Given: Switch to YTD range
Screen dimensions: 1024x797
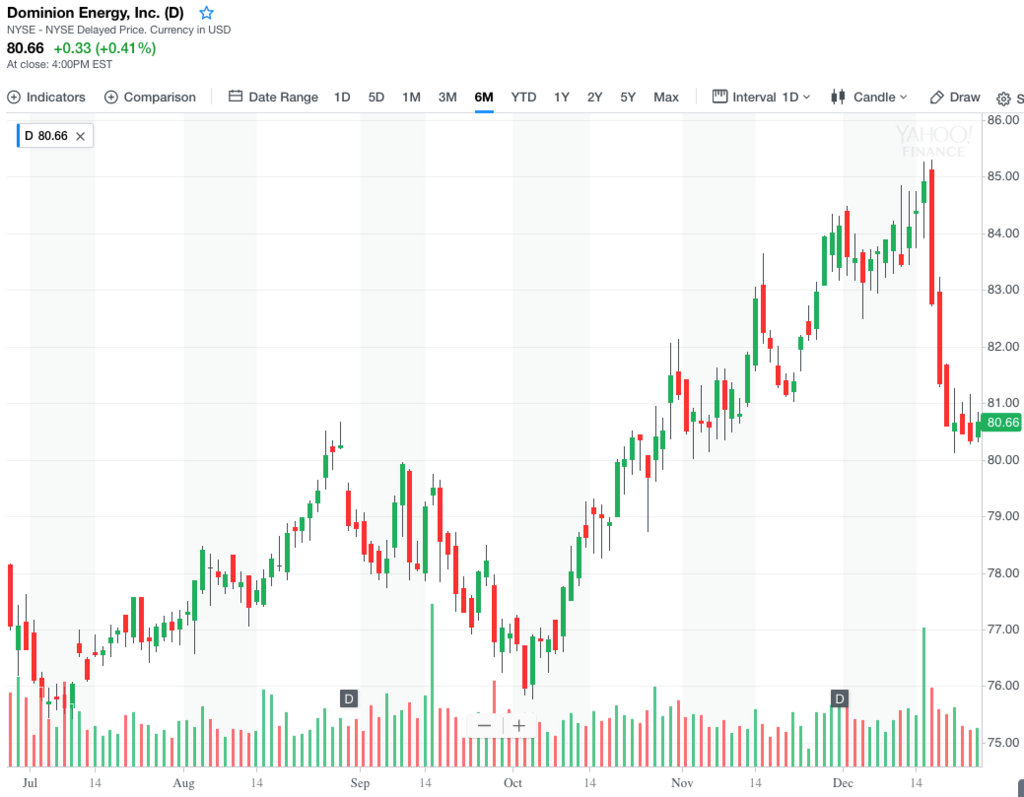Looking at the screenshot, I should click(524, 97).
